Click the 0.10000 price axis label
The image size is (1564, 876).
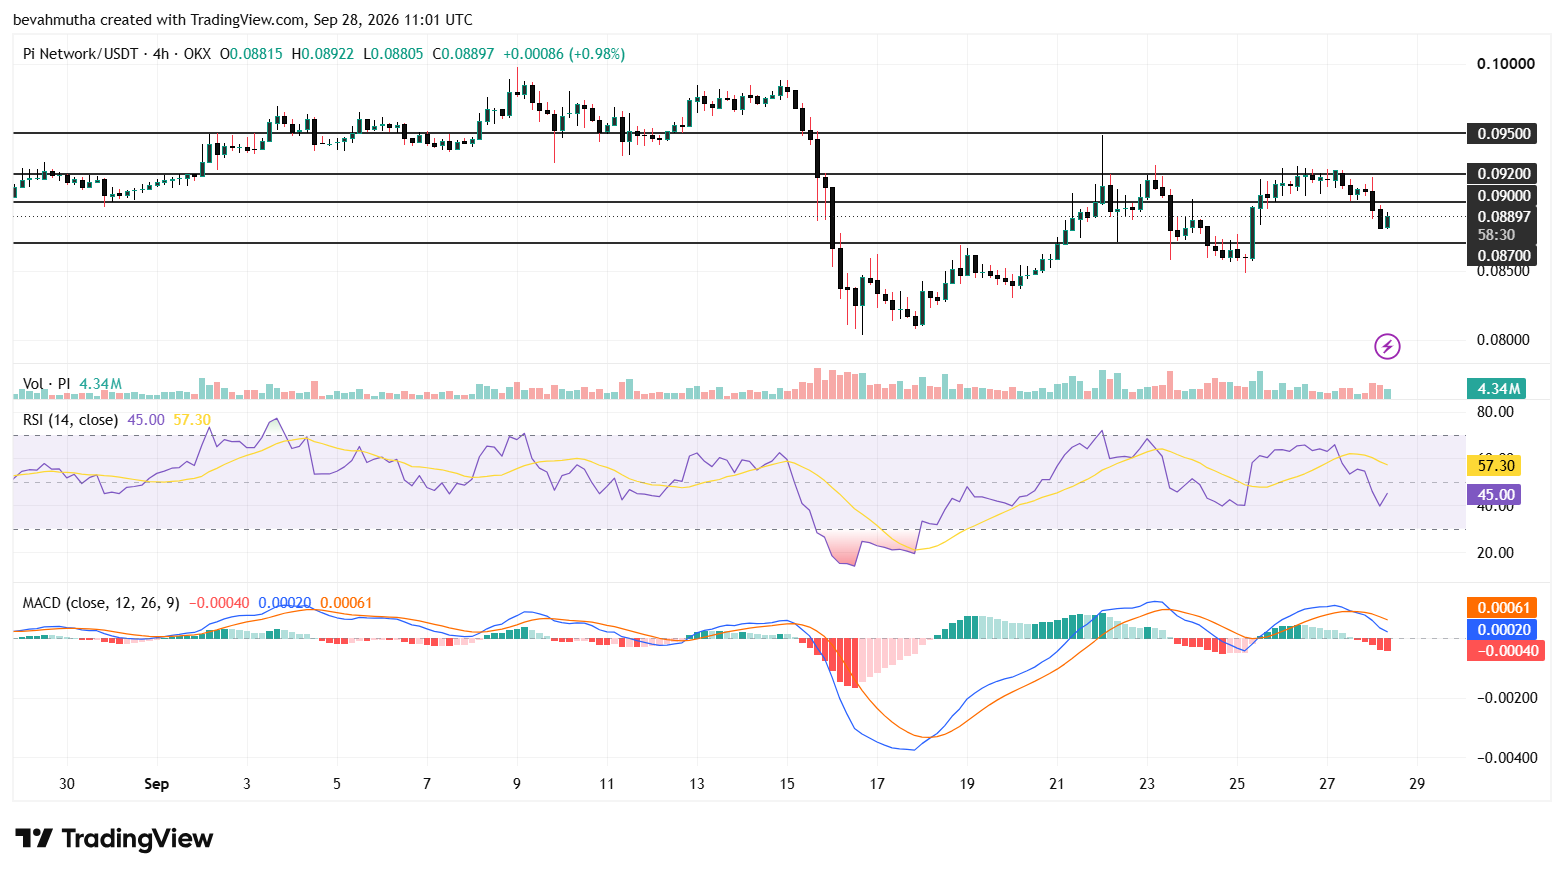1506,64
